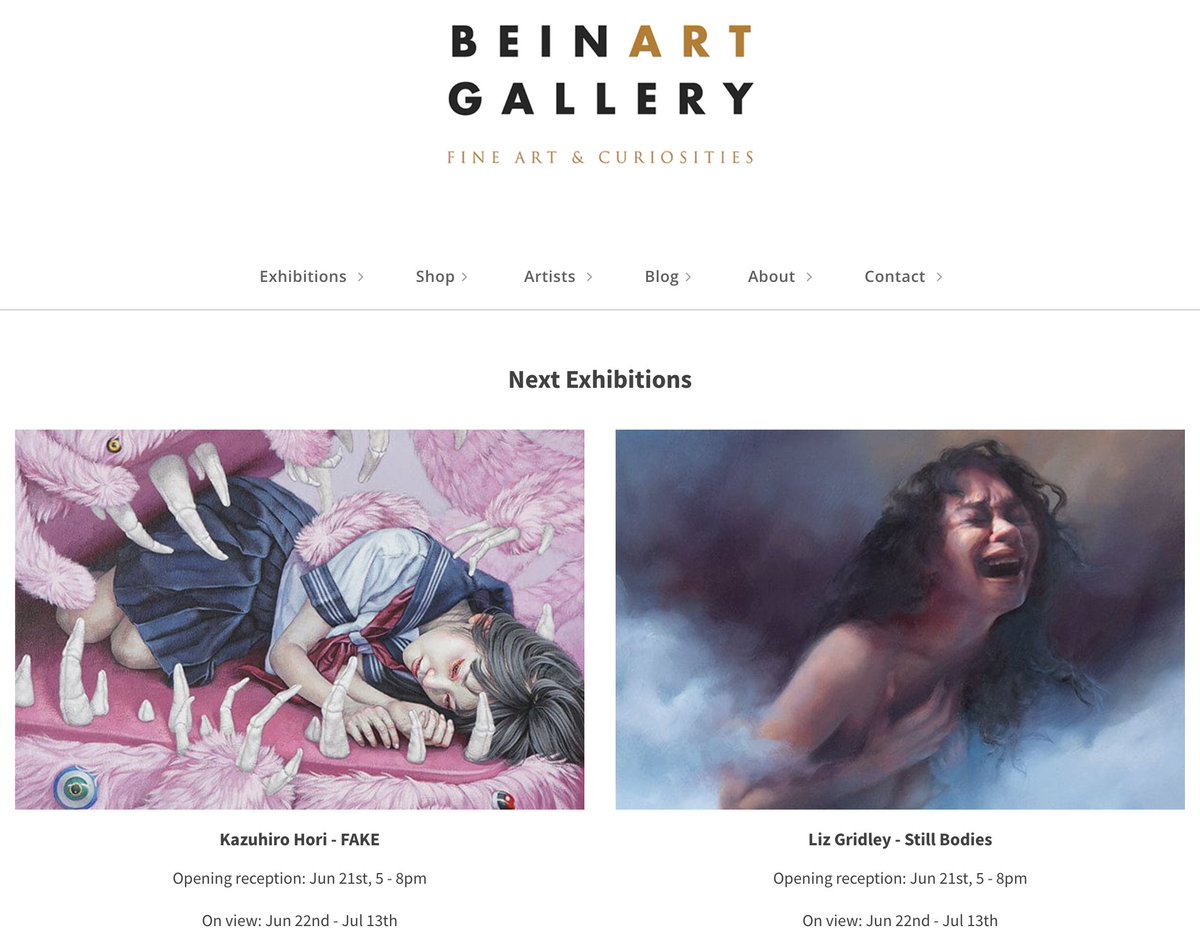Expand the arrow next to Contact

click(x=939, y=277)
